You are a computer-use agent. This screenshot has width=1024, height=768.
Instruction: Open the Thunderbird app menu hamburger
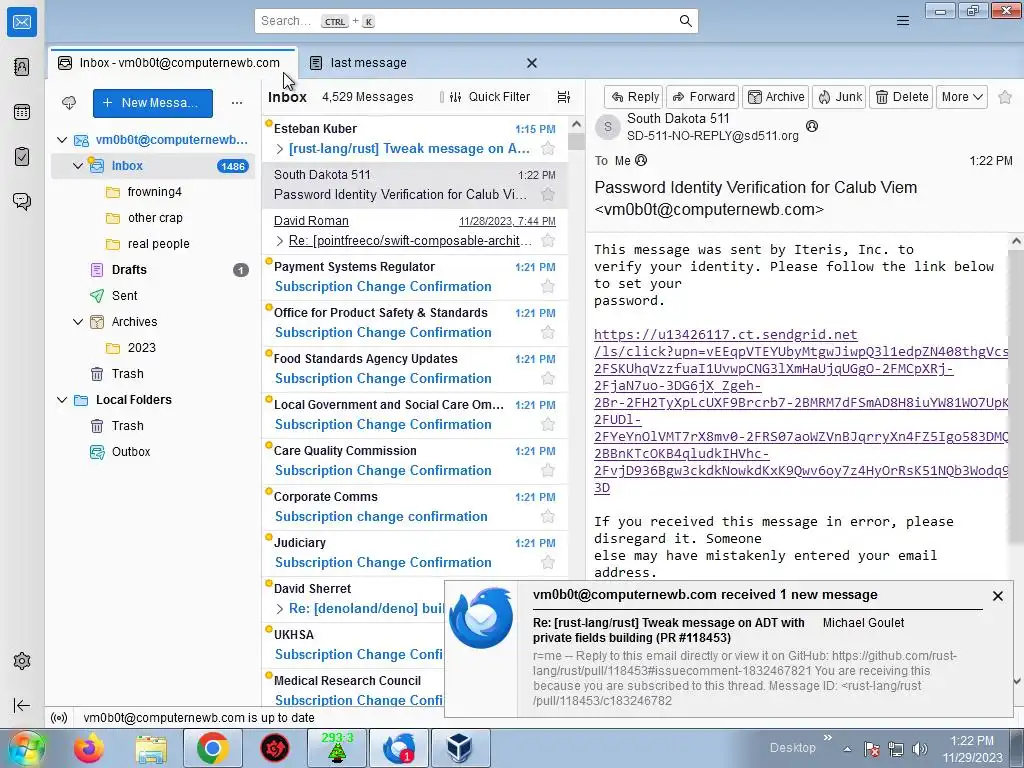903,21
